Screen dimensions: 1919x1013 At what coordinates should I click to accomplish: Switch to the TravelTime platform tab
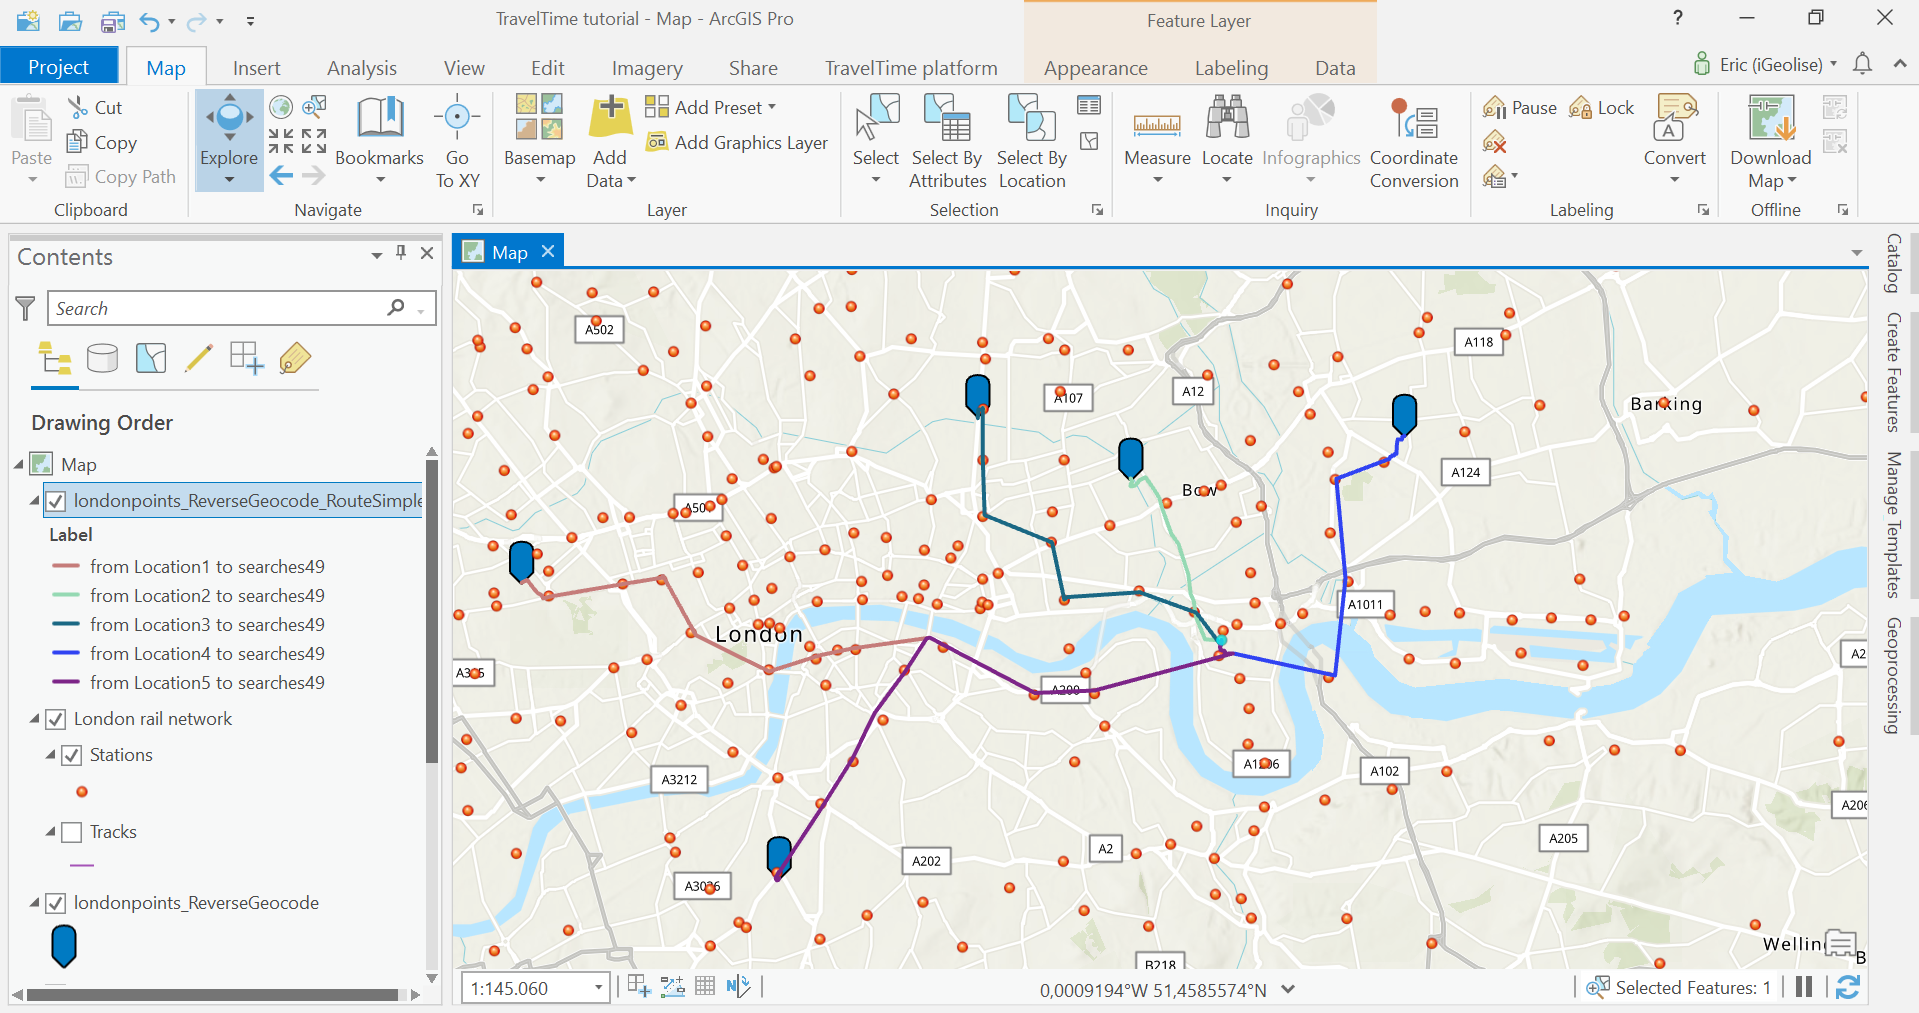910,67
